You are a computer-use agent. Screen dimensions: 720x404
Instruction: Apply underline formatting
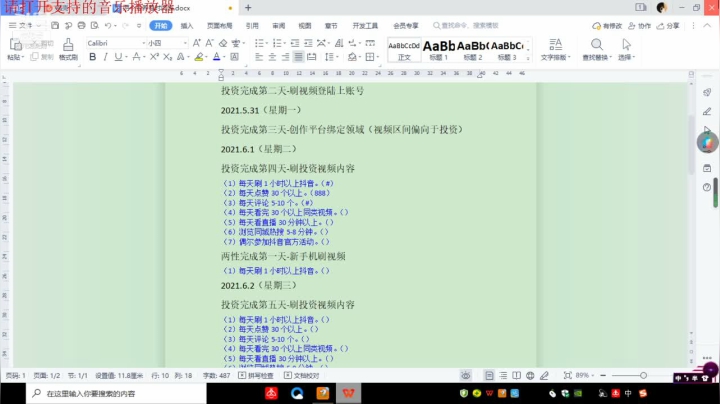click(118, 57)
